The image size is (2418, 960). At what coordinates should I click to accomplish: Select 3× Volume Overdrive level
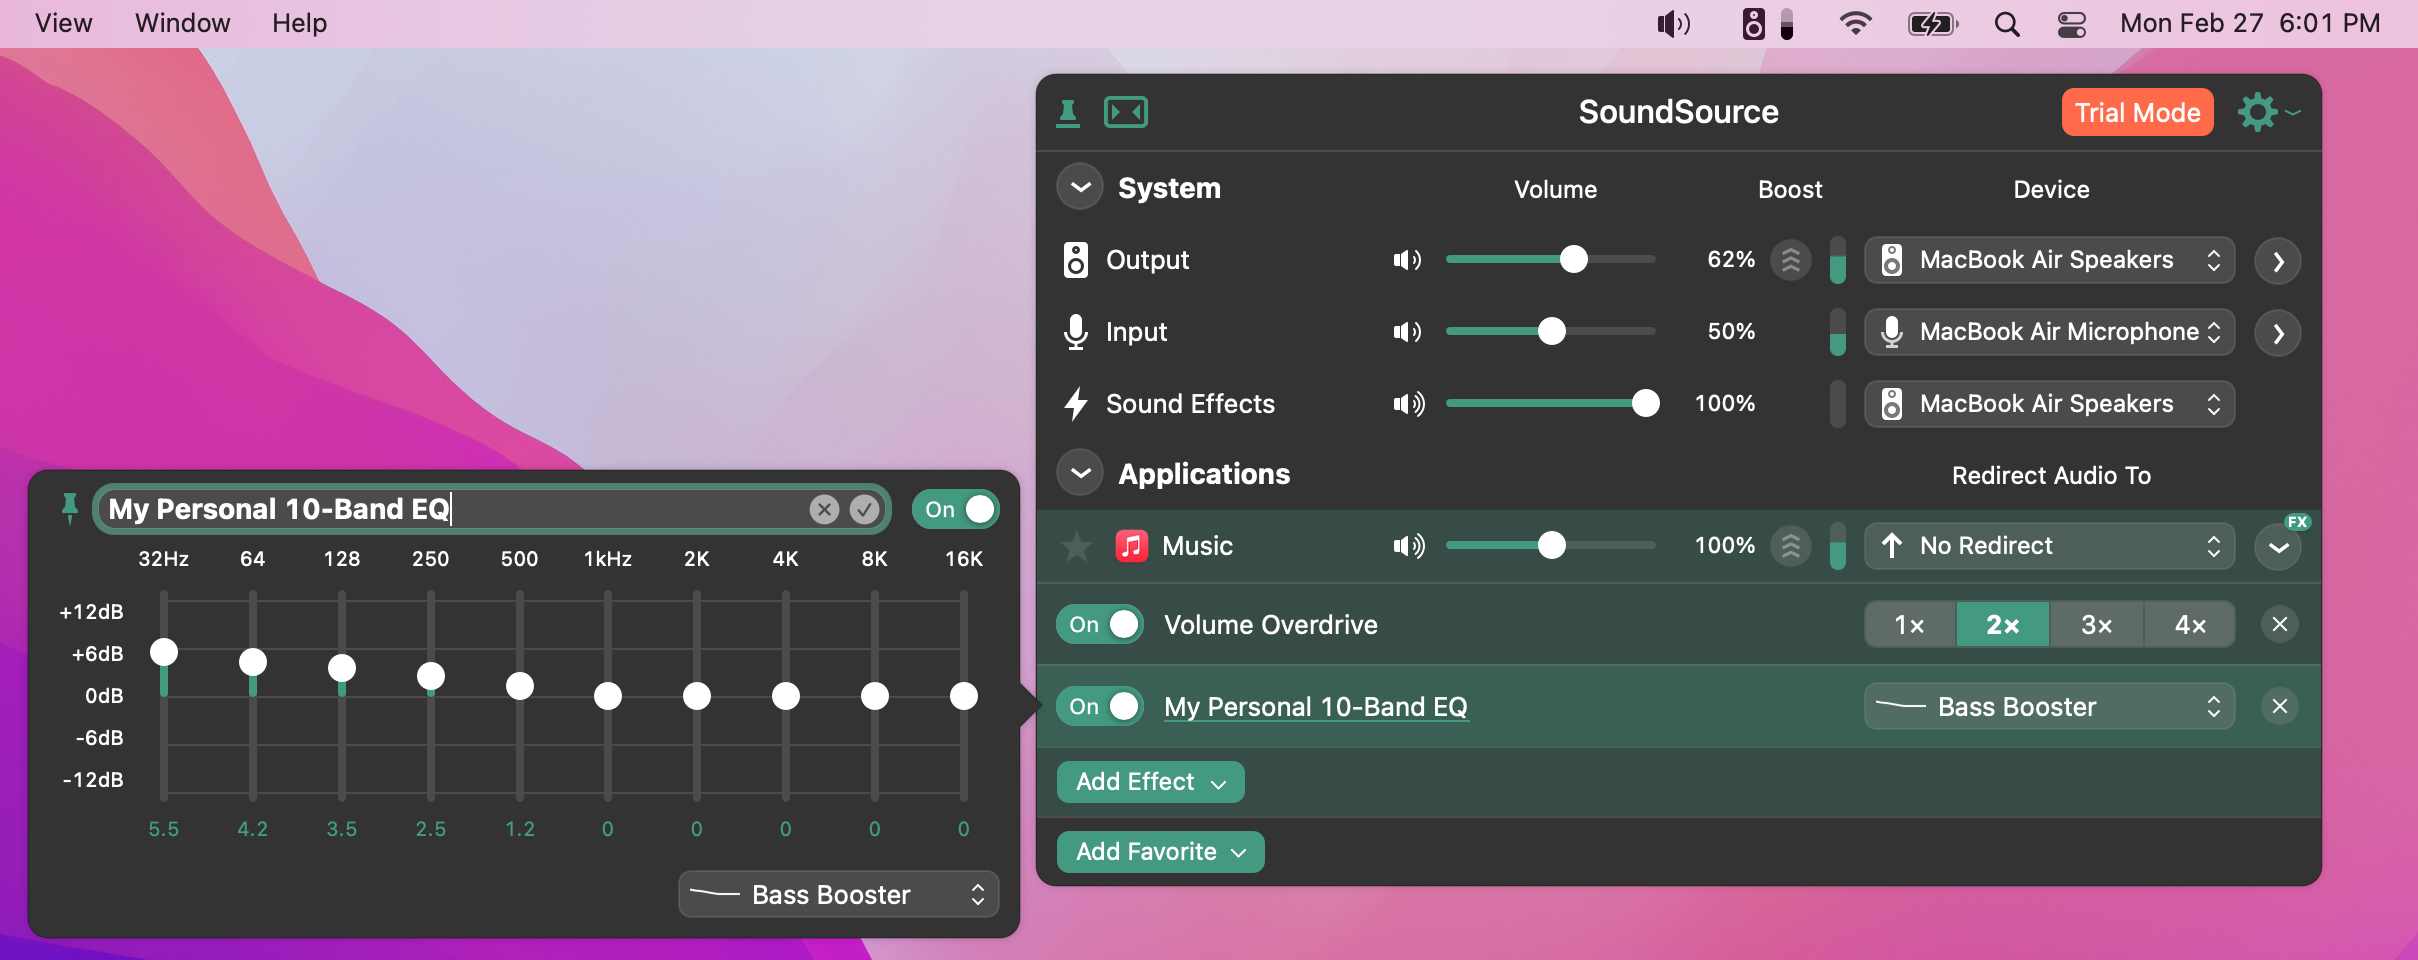click(2097, 625)
